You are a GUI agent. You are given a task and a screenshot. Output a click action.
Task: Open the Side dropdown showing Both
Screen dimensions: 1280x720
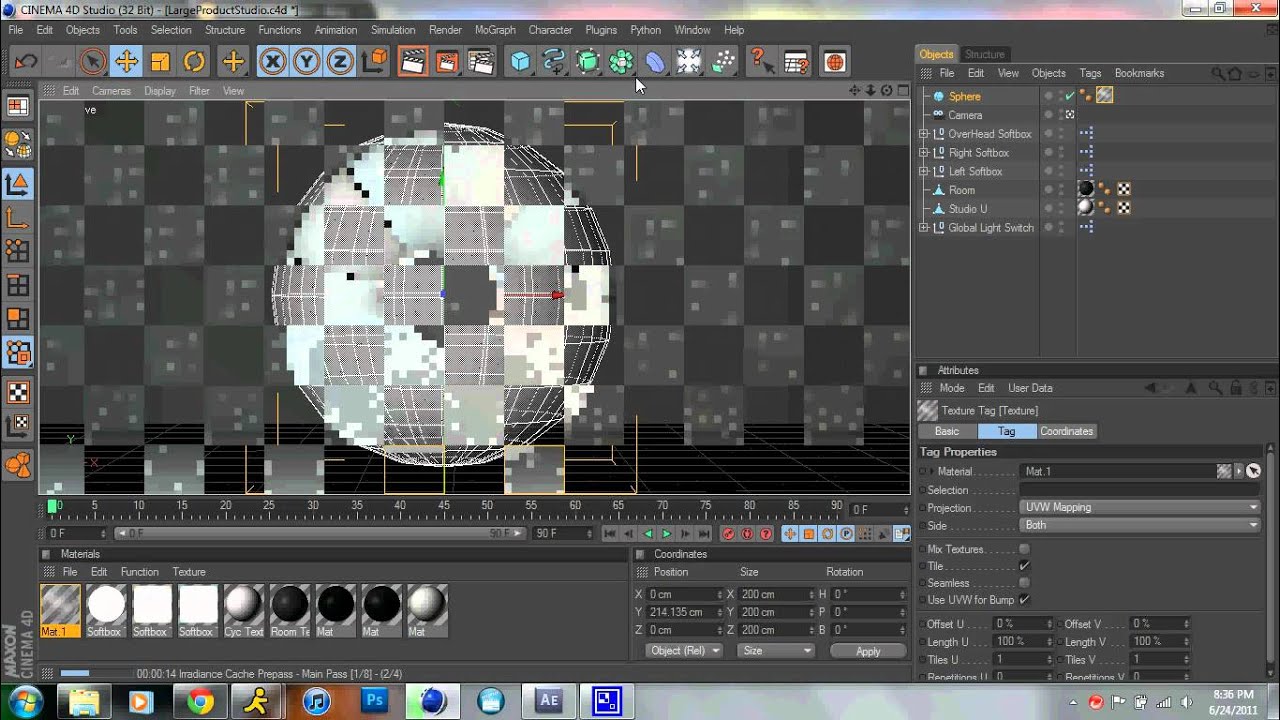pyautogui.click(x=1140, y=525)
